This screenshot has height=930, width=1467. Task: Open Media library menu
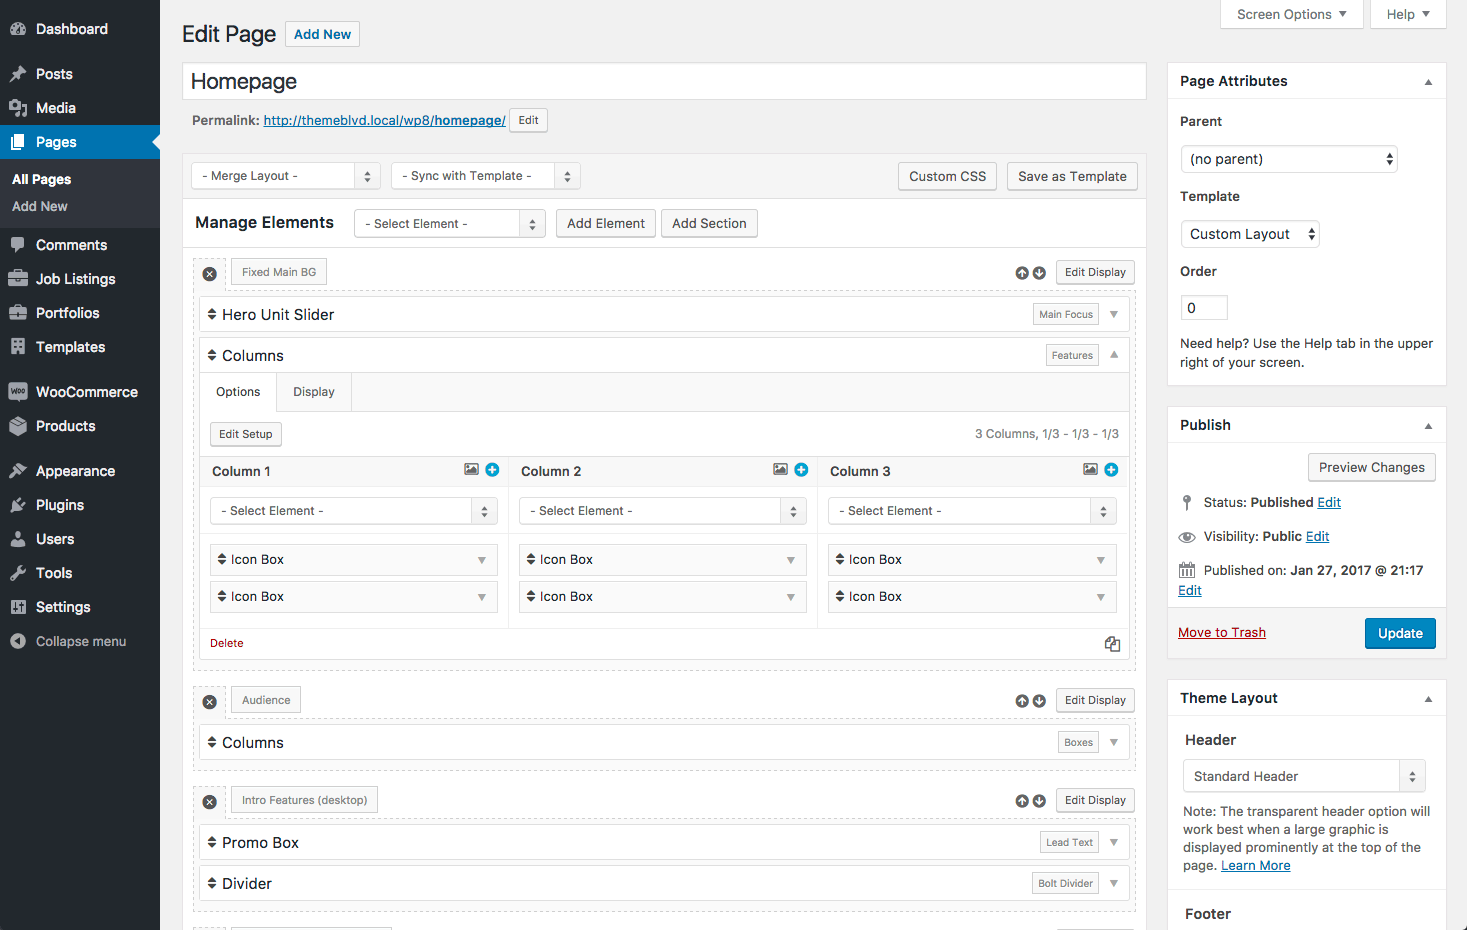(x=80, y=108)
